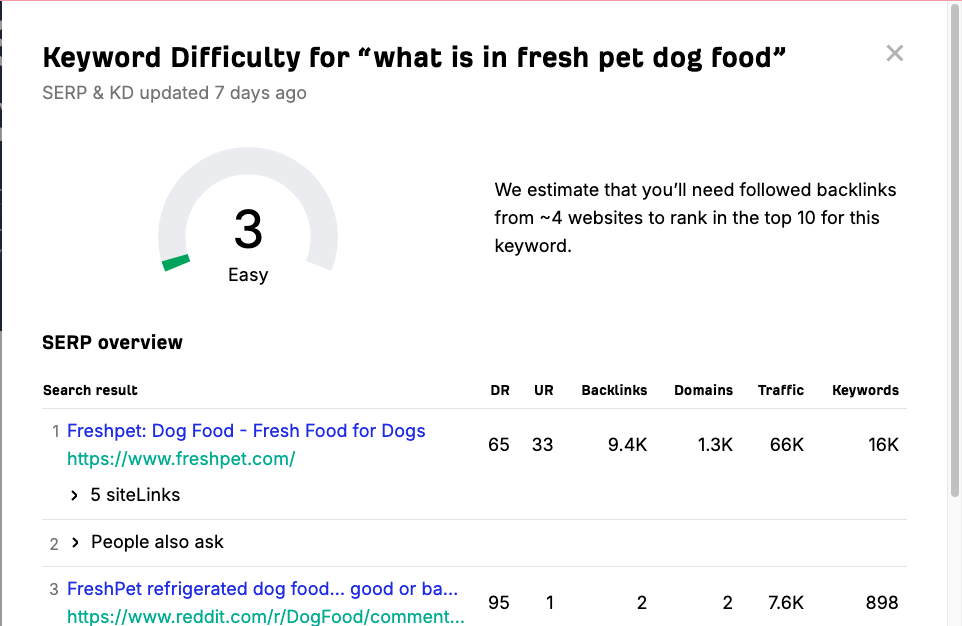Click the UR column header

click(543, 390)
